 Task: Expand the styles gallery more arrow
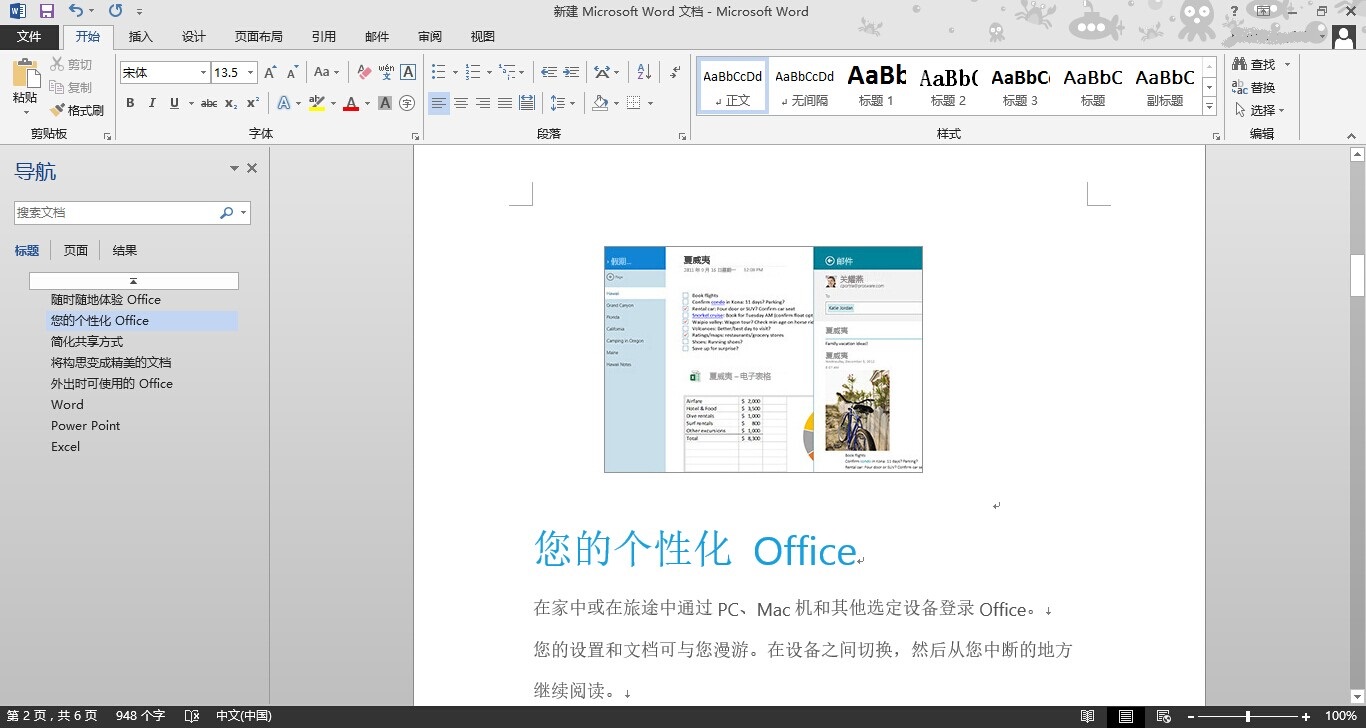1209,106
